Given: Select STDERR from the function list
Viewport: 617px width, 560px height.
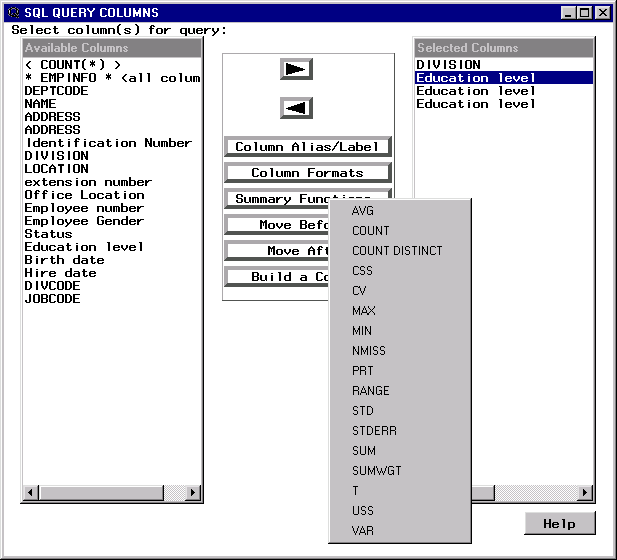Looking at the screenshot, I should tap(371, 431).
